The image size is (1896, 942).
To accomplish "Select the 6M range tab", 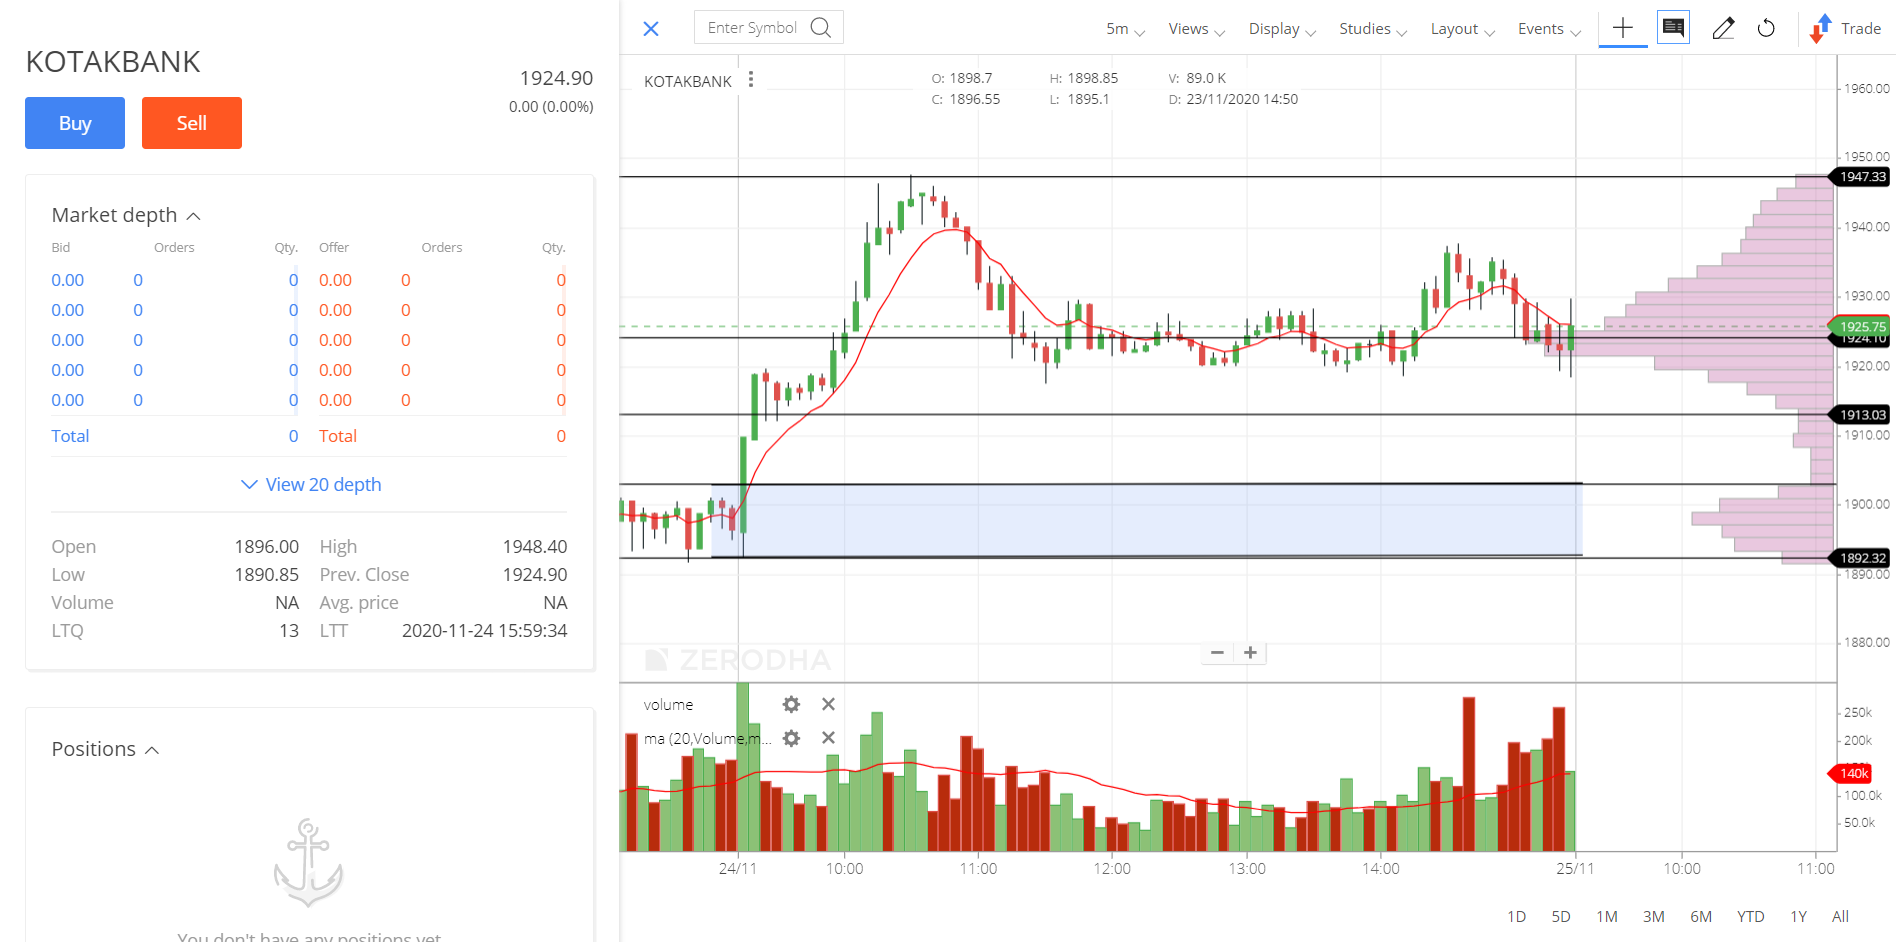I will tap(1701, 917).
